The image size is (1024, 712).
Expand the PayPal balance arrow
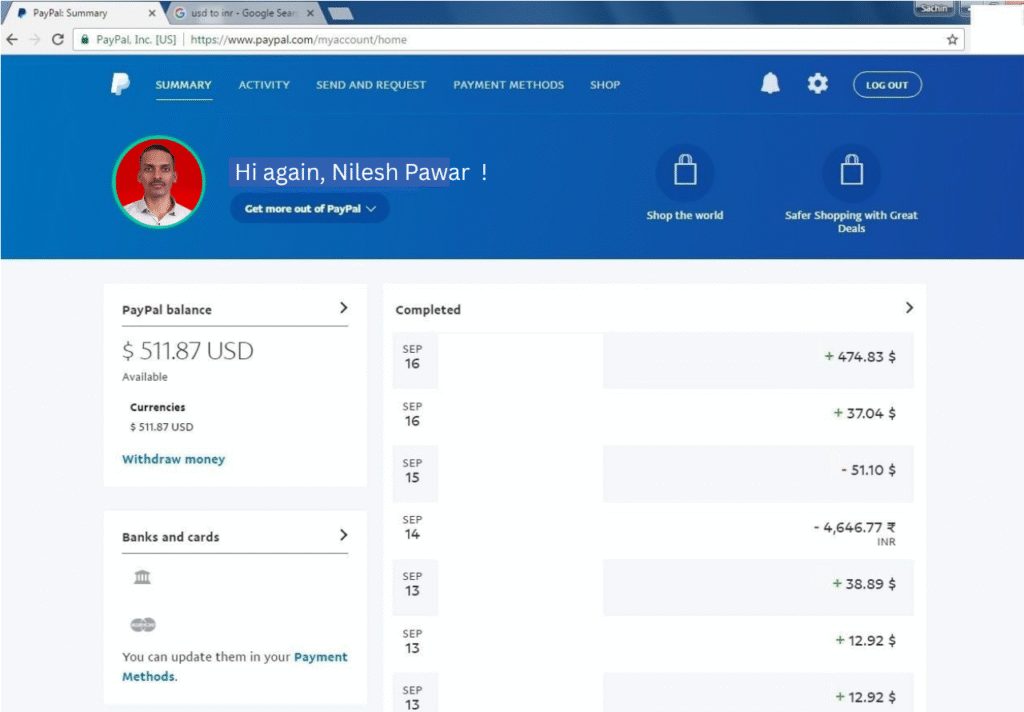pyautogui.click(x=343, y=308)
